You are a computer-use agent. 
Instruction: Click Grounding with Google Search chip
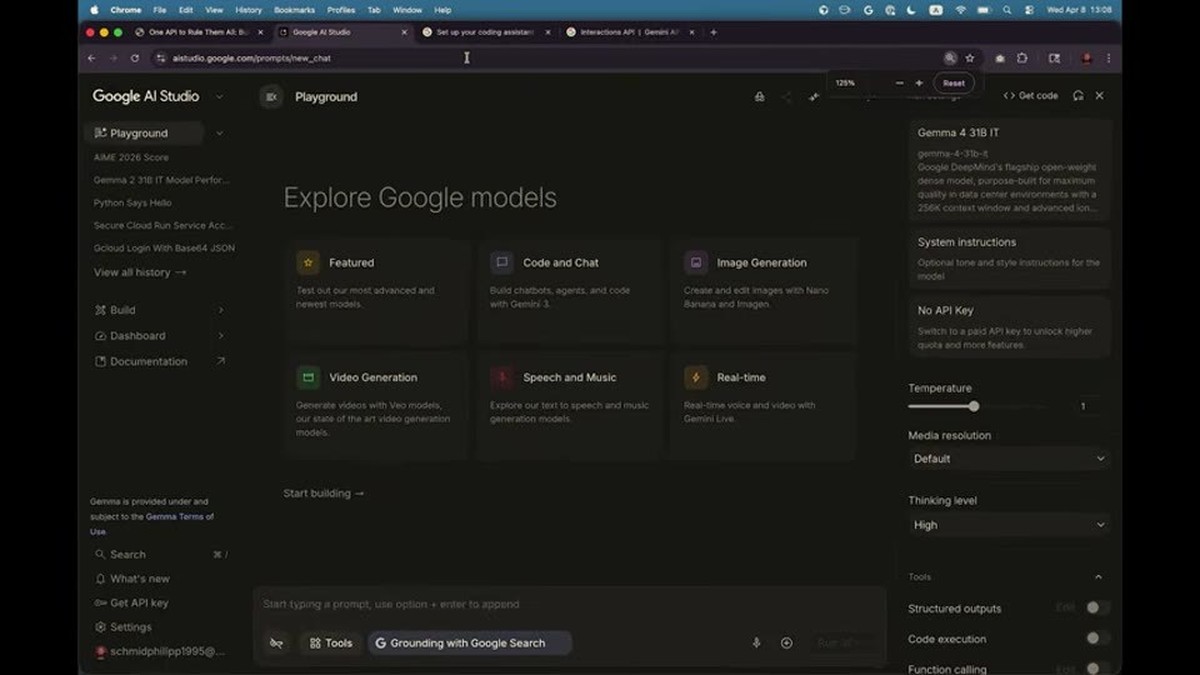click(x=470, y=643)
